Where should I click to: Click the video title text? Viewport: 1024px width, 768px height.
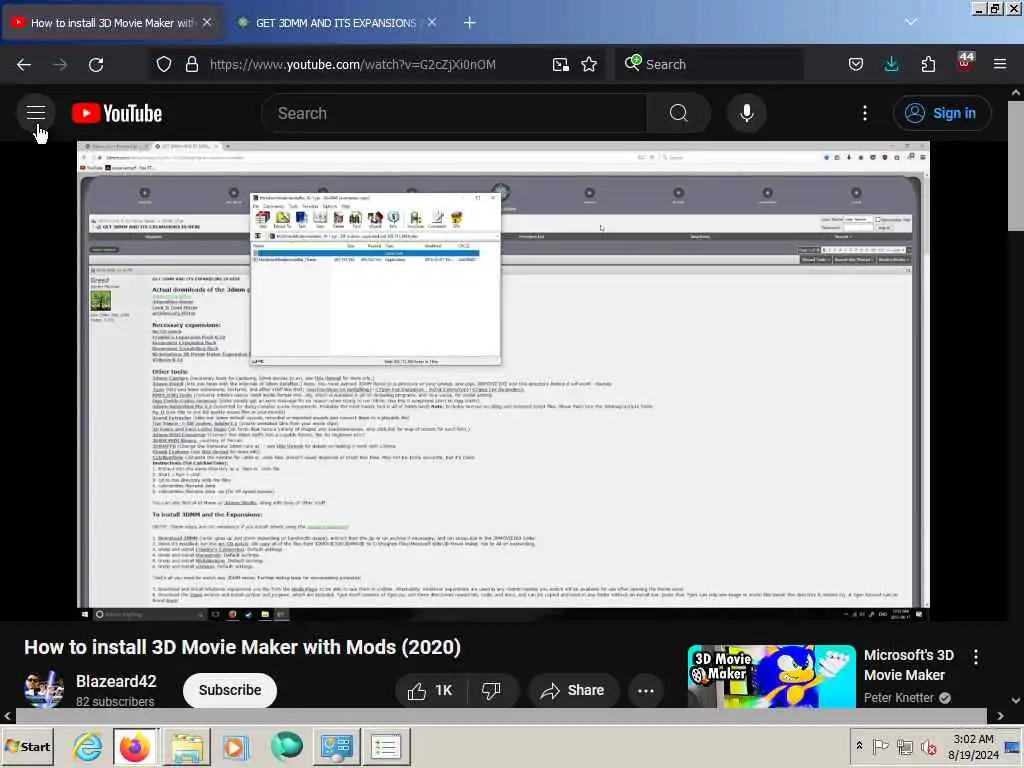coord(242,647)
